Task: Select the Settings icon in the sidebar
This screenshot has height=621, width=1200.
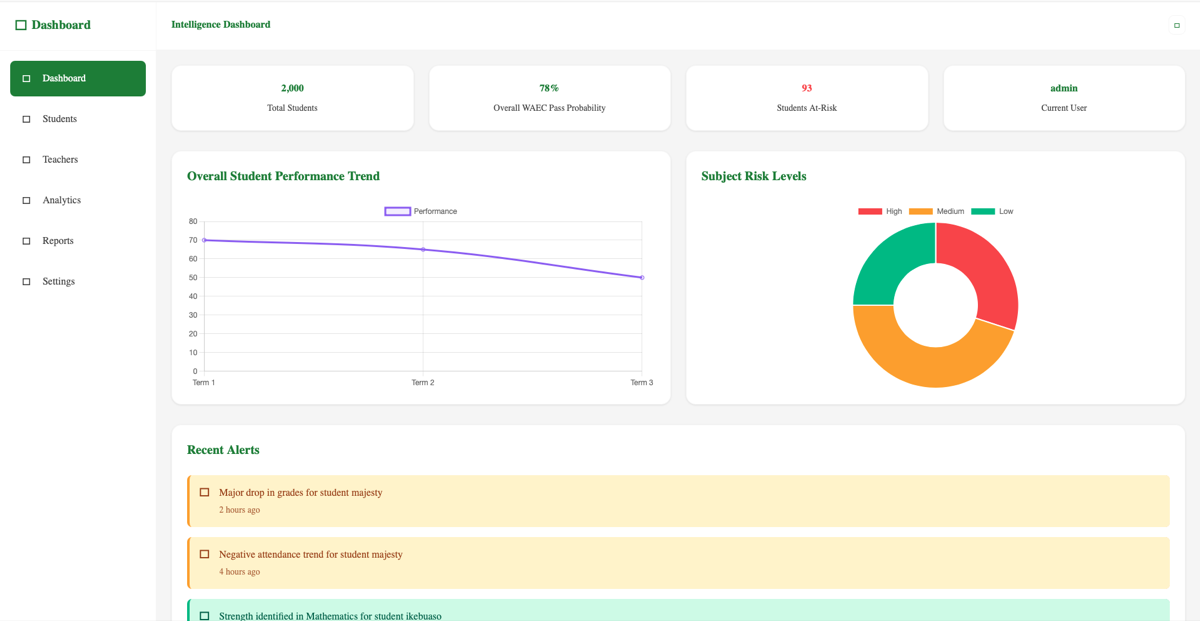Action: coord(26,281)
